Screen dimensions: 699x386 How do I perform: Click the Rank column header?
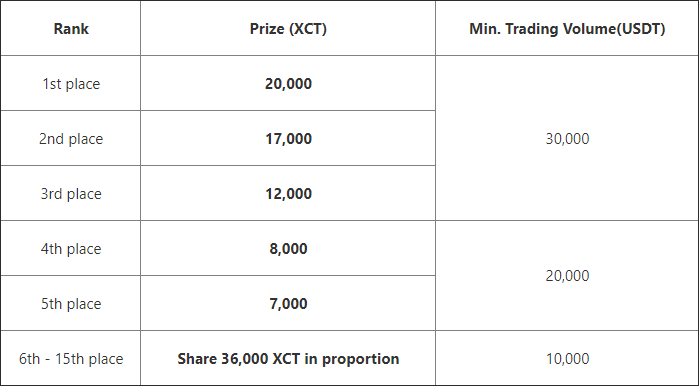(71, 28)
